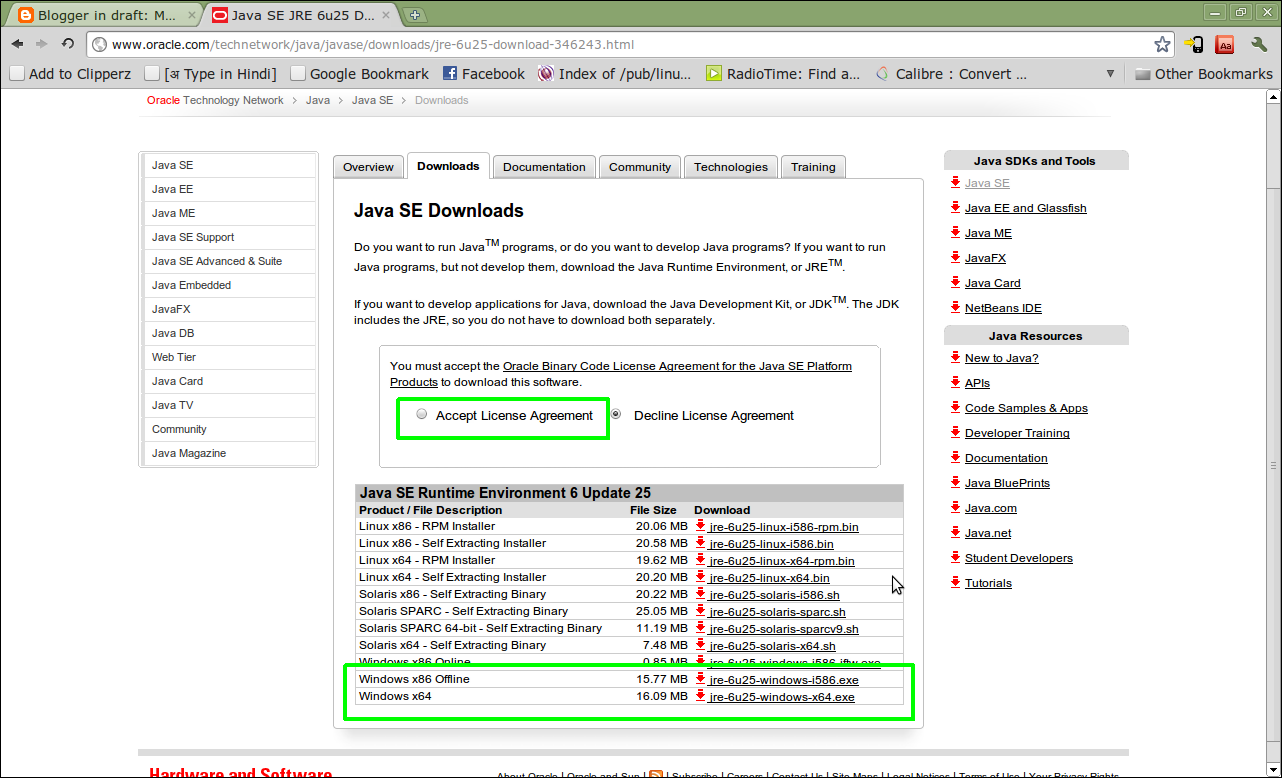Open a new tab with plus button
1282x778 pixels.
coord(415,15)
